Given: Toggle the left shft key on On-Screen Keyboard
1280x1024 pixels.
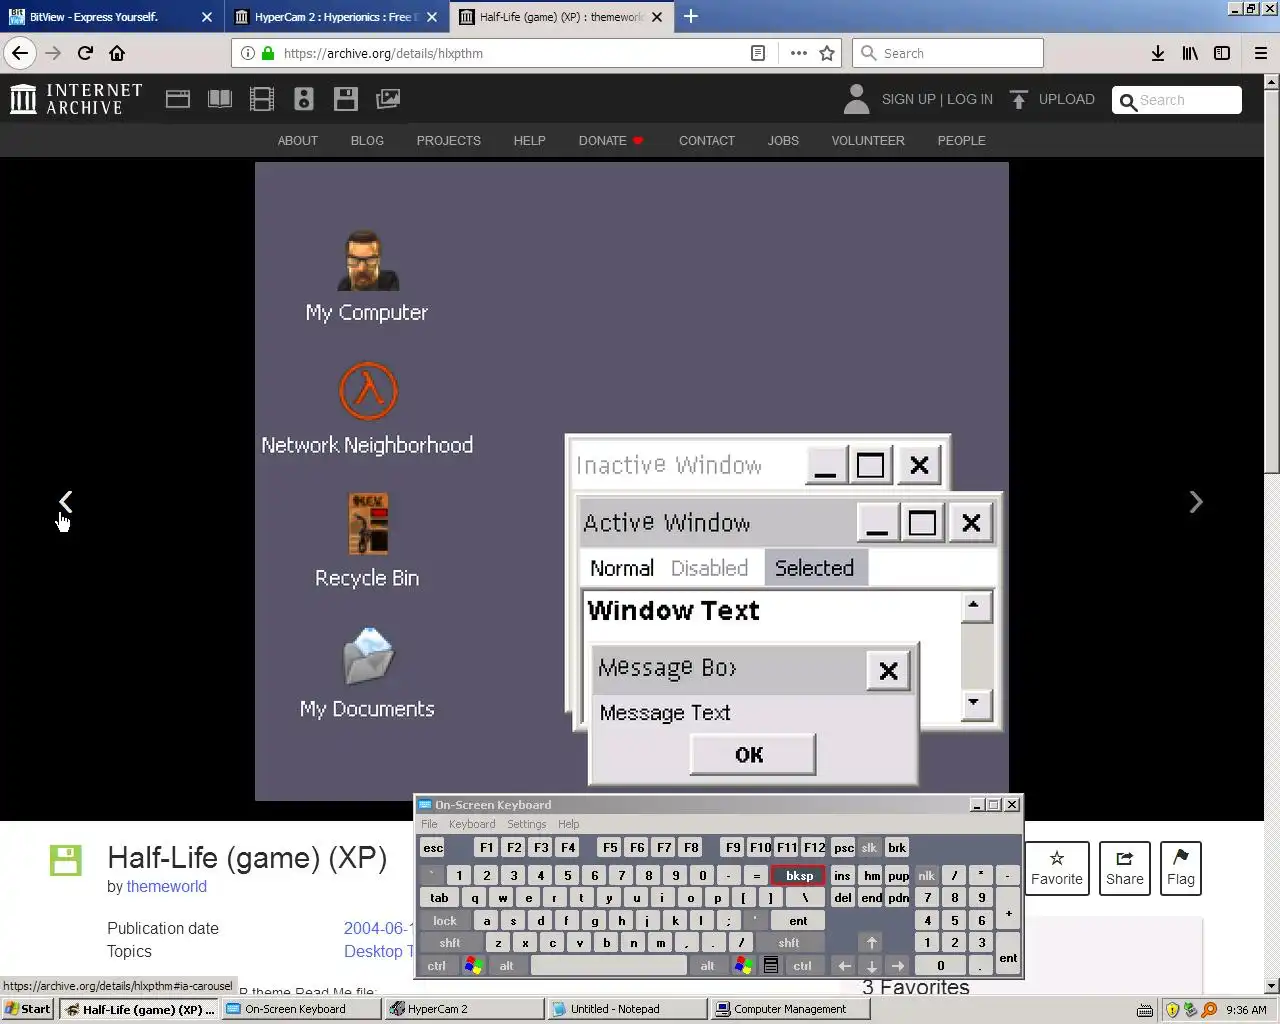Looking at the screenshot, I should coord(451,943).
